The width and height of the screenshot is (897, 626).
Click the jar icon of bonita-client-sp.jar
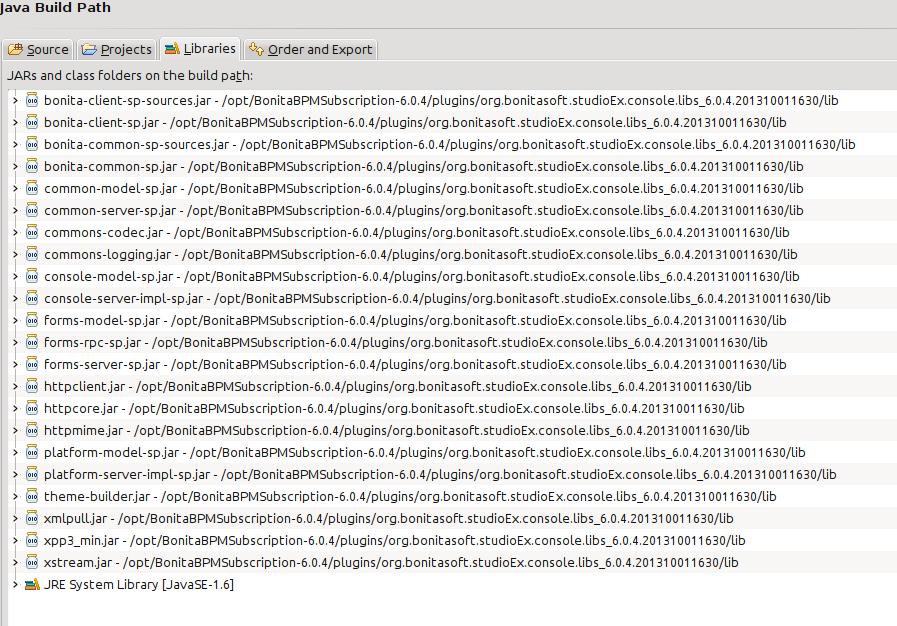32,122
